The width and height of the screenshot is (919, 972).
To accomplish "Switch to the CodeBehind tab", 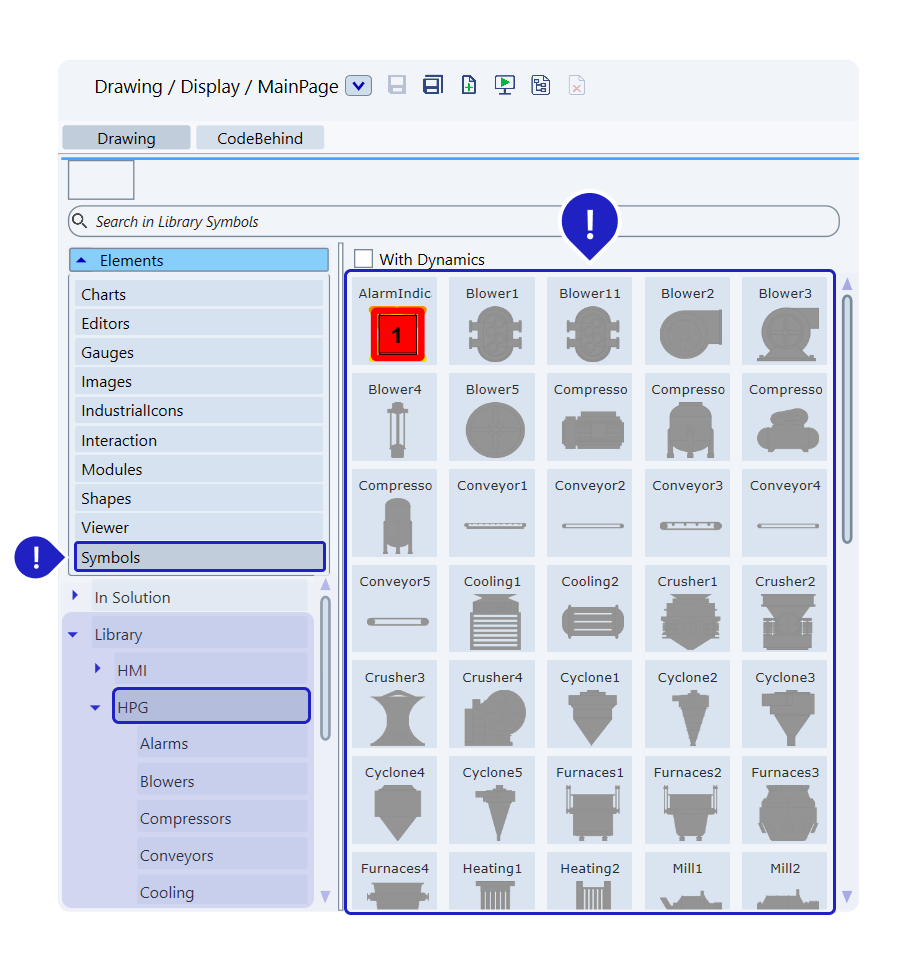I will coord(260,138).
